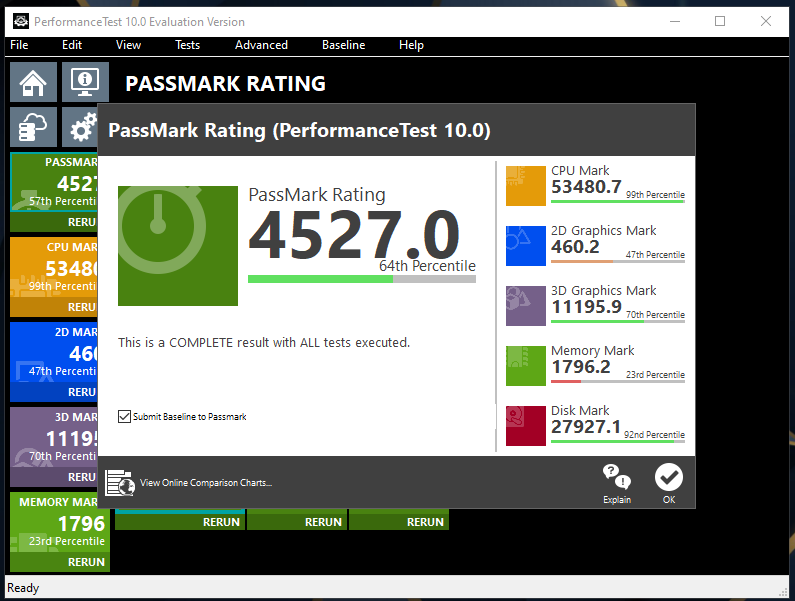Viewport: 795px width, 601px height.
Task: Click the cloud baseline management icon
Action: pos(33,127)
